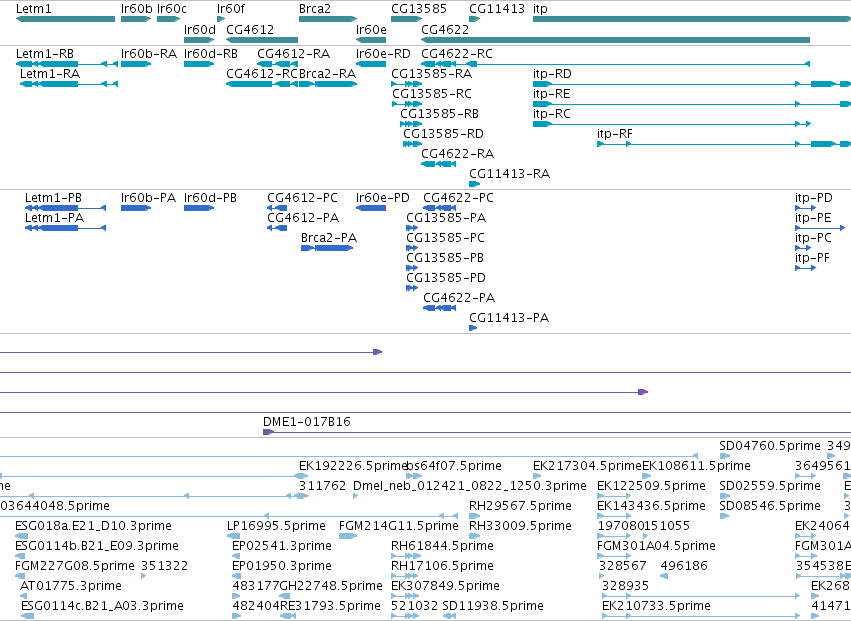Click the EK210733.5prime EST label
The width and height of the screenshot is (851, 621).
(x=657, y=605)
